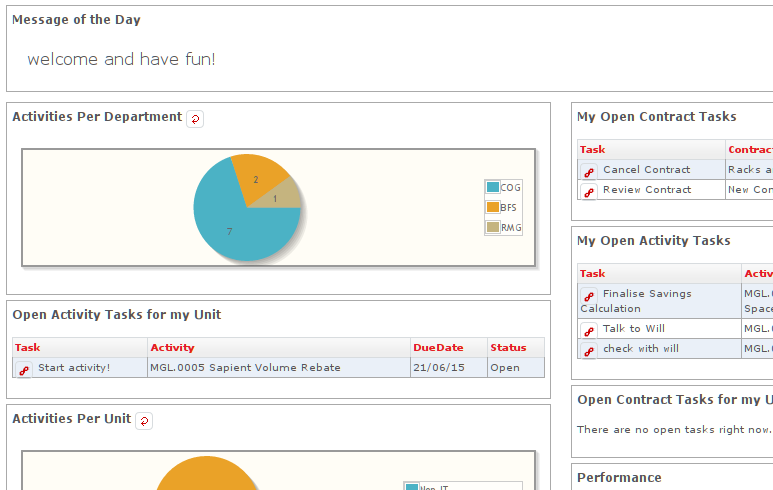The image size is (773, 490).
Task: Sort unit tasks by Activity column header
Action: [x=172, y=348]
